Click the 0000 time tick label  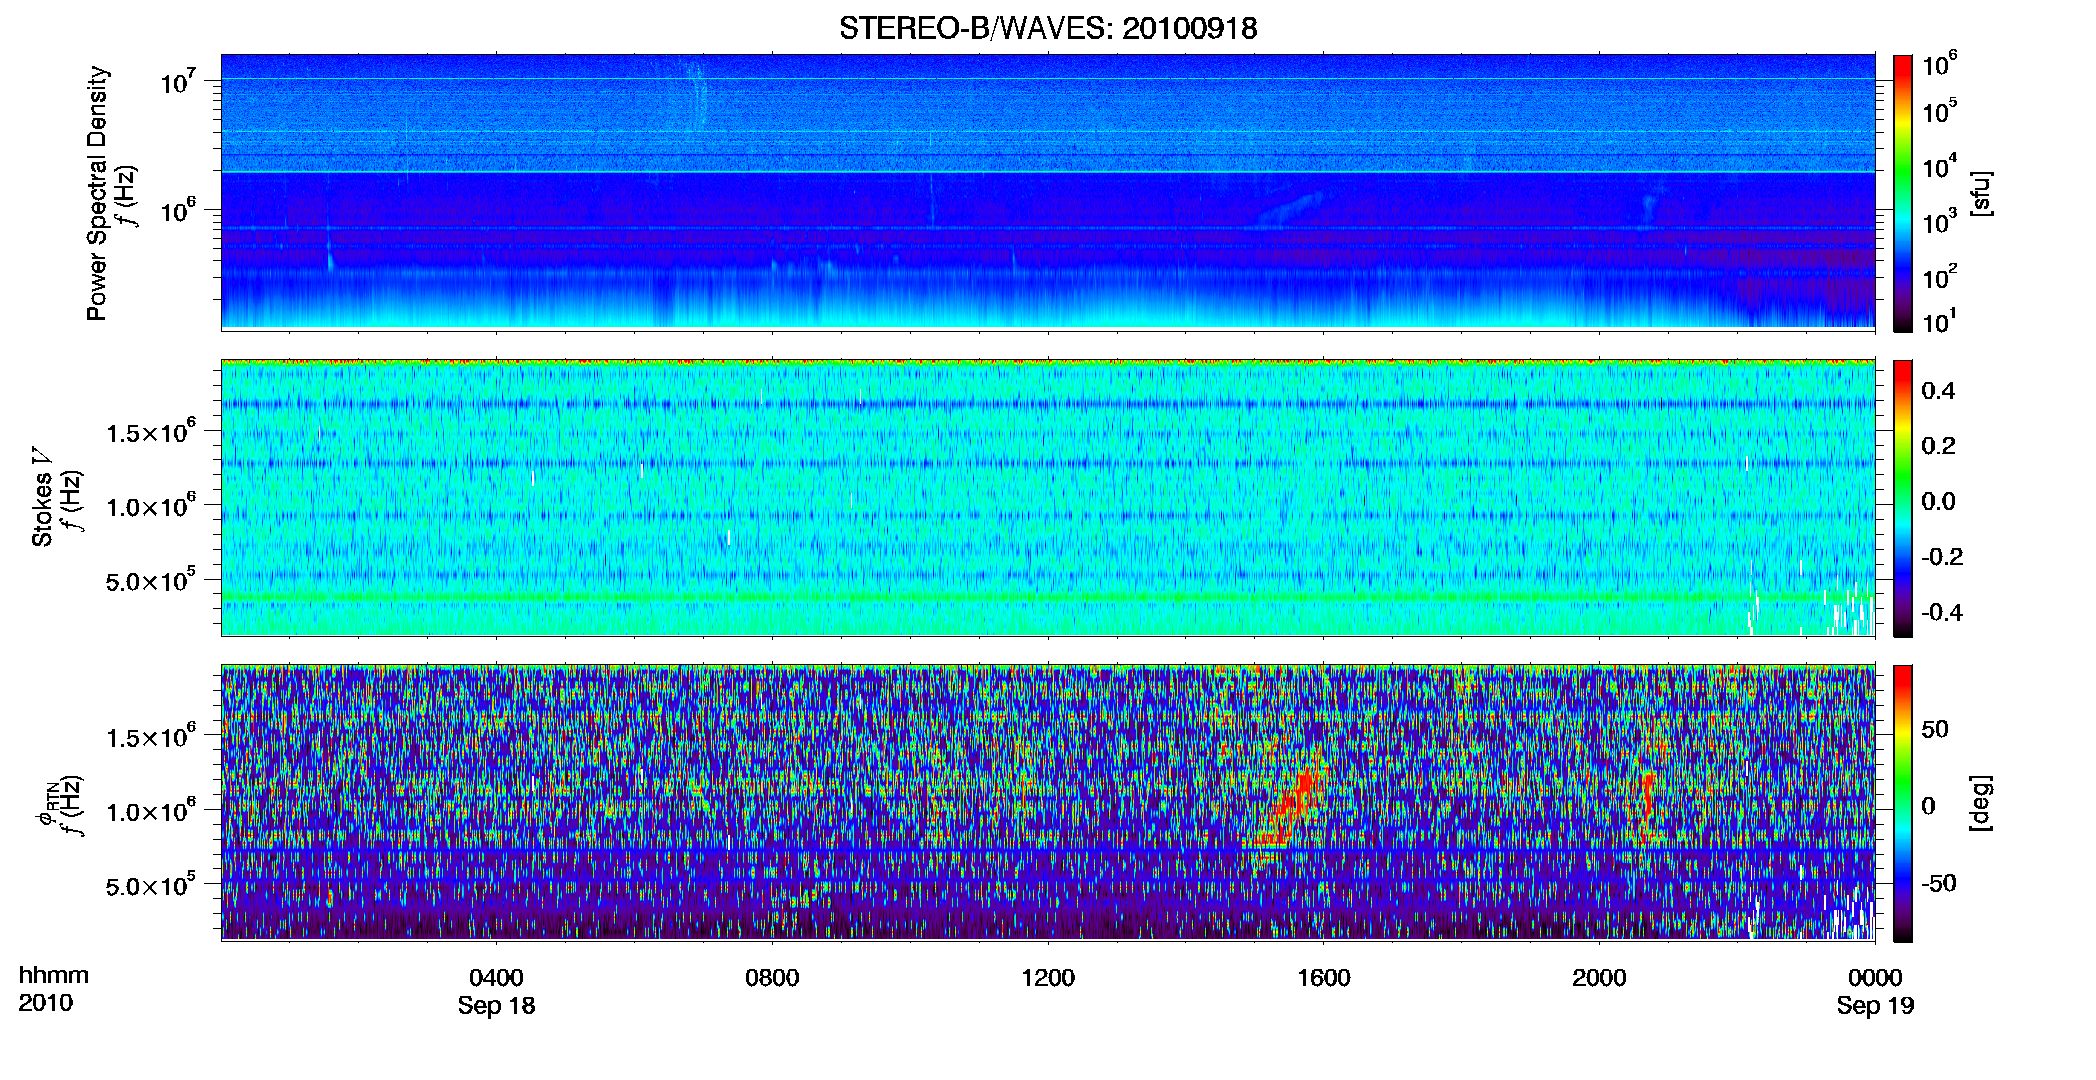[1875, 978]
